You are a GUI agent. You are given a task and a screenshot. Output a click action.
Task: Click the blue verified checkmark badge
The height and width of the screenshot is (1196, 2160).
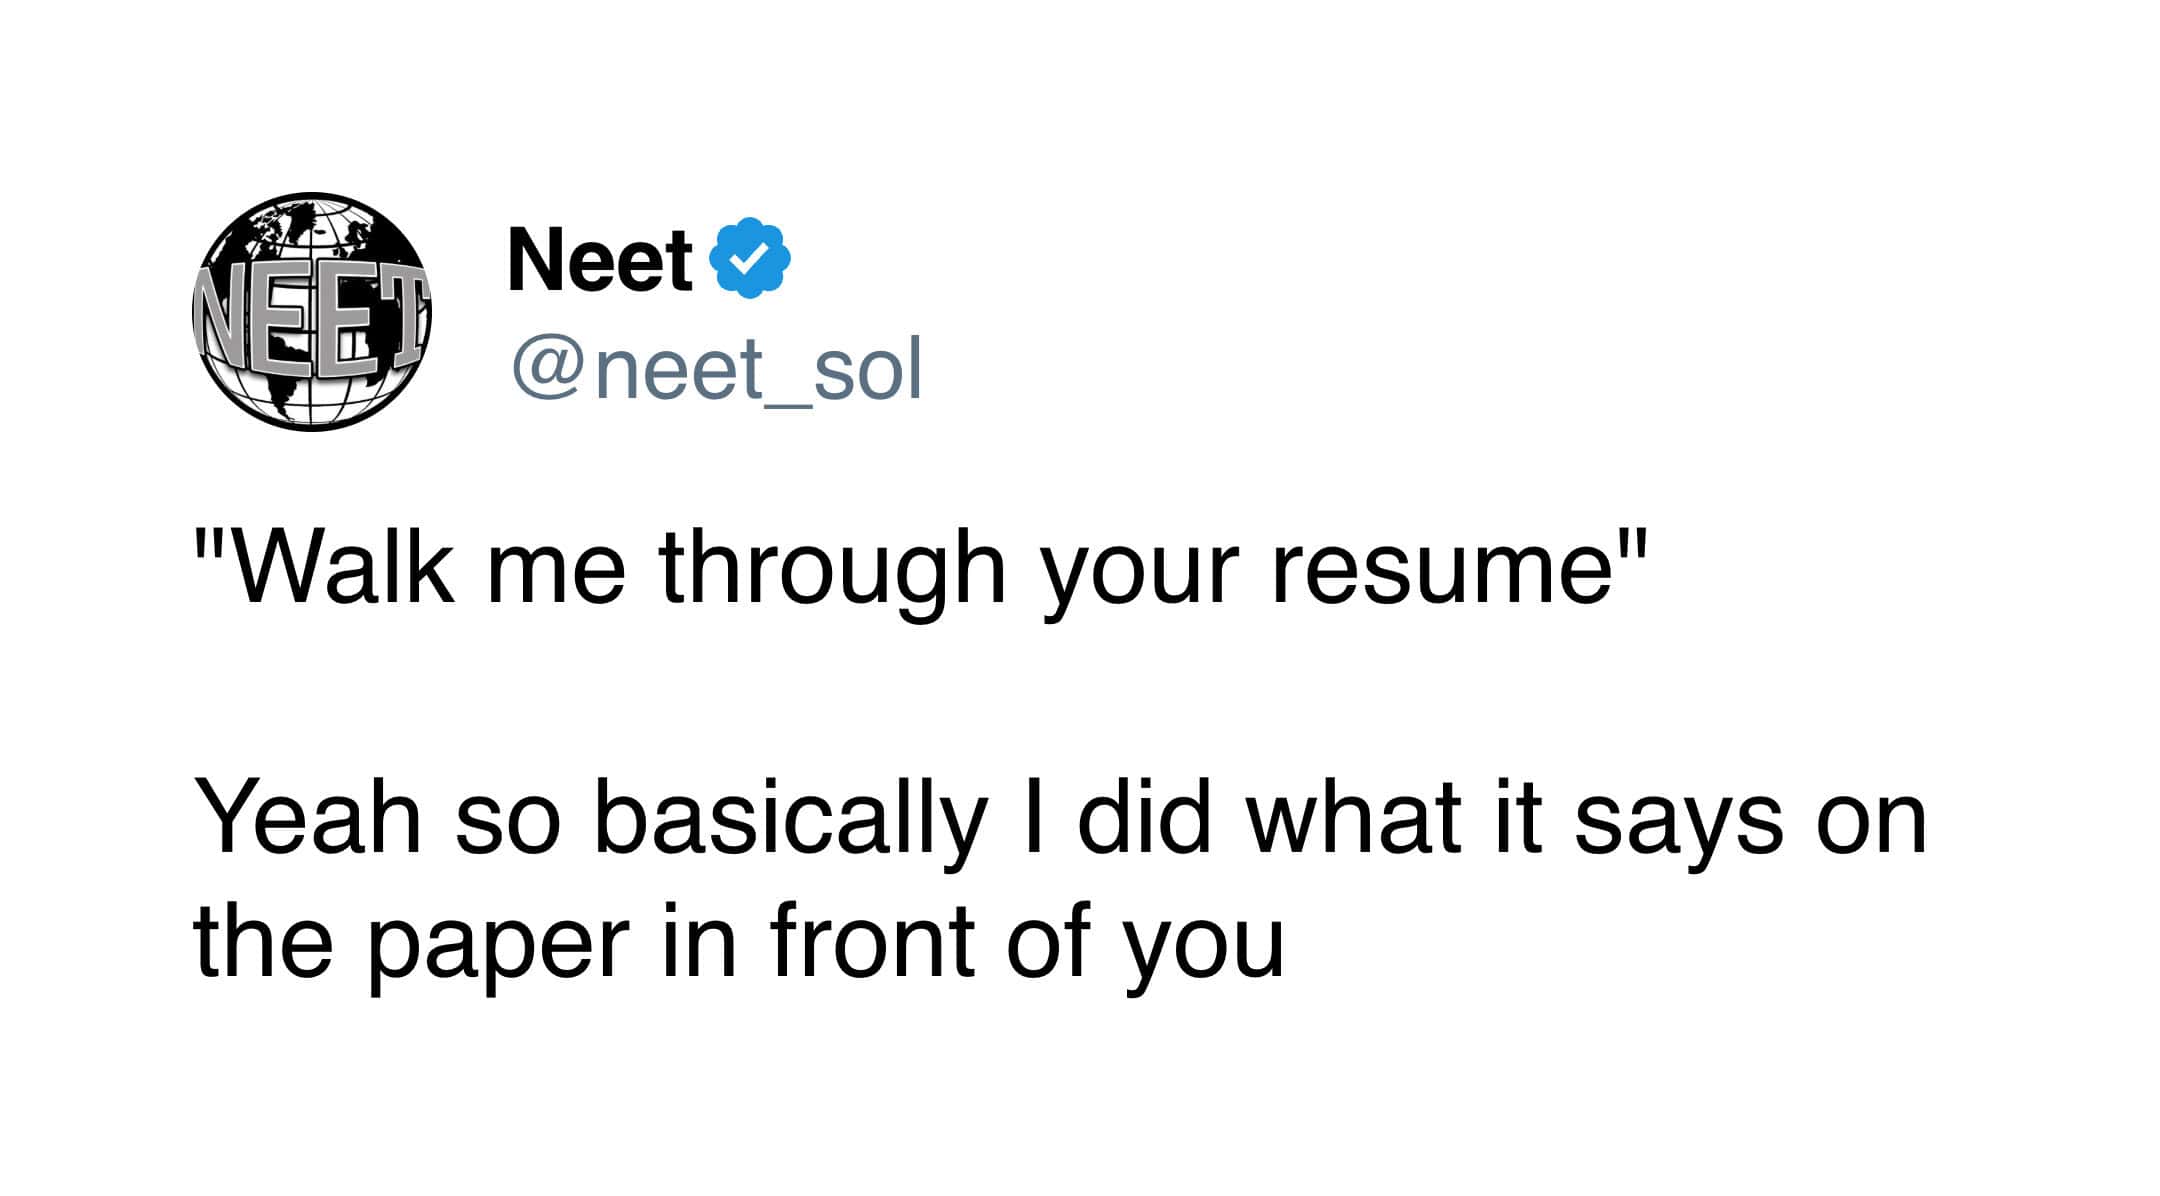click(x=750, y=258)
